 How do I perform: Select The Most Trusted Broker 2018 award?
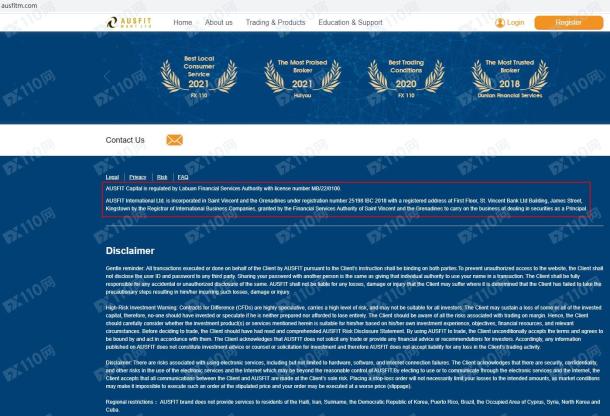[510, 78]
